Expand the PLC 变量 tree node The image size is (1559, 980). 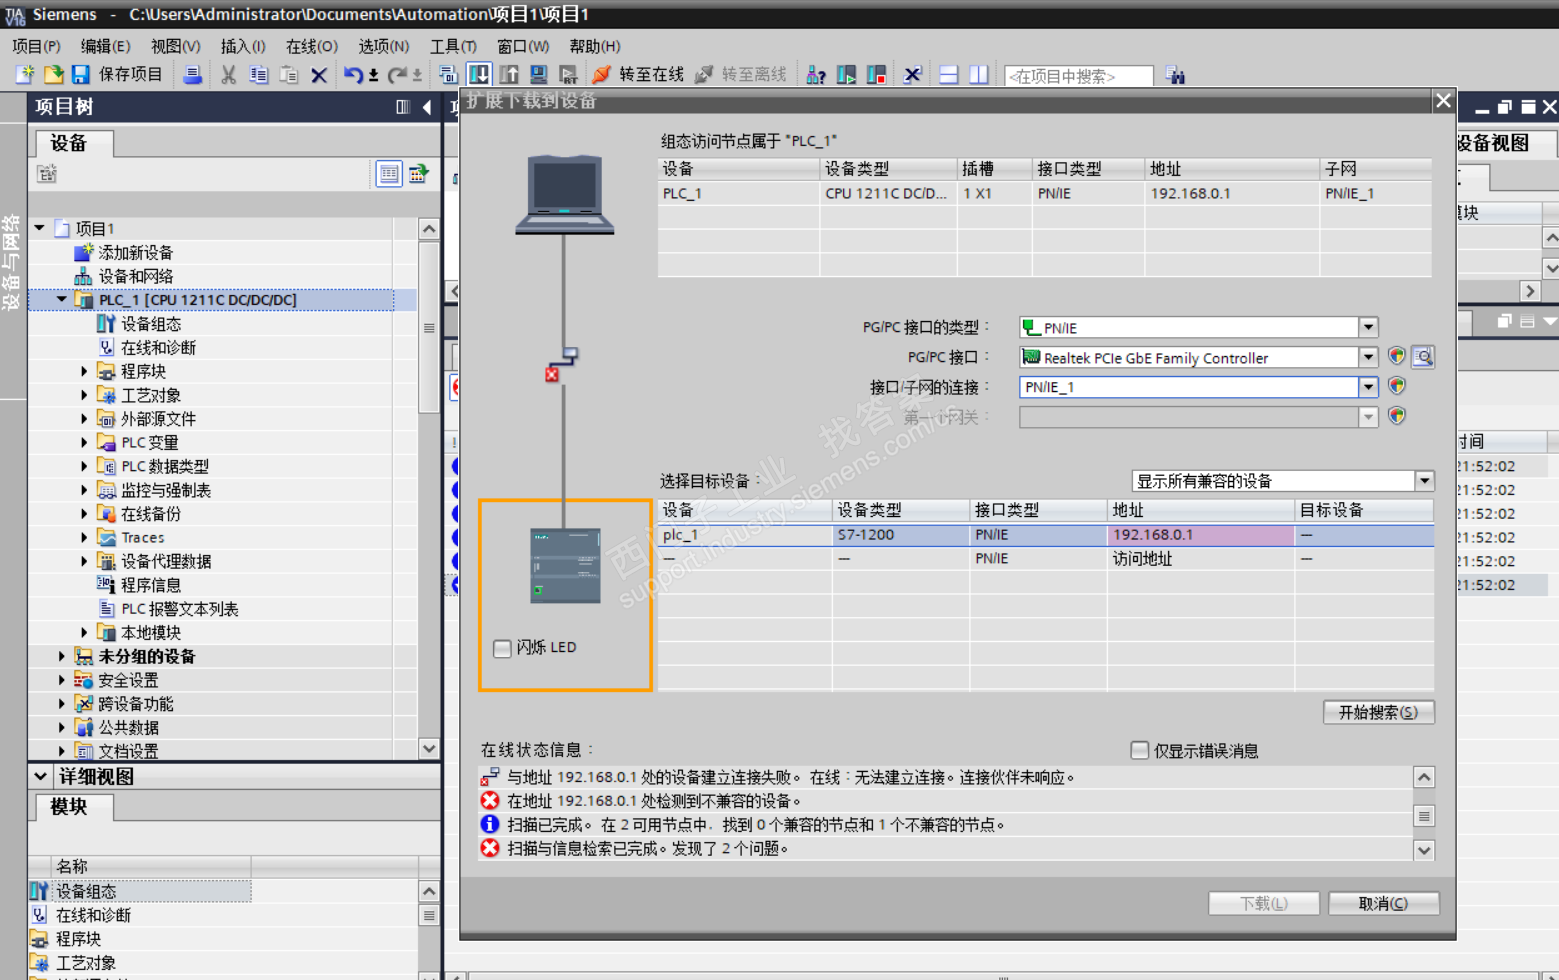coord(84,442)
